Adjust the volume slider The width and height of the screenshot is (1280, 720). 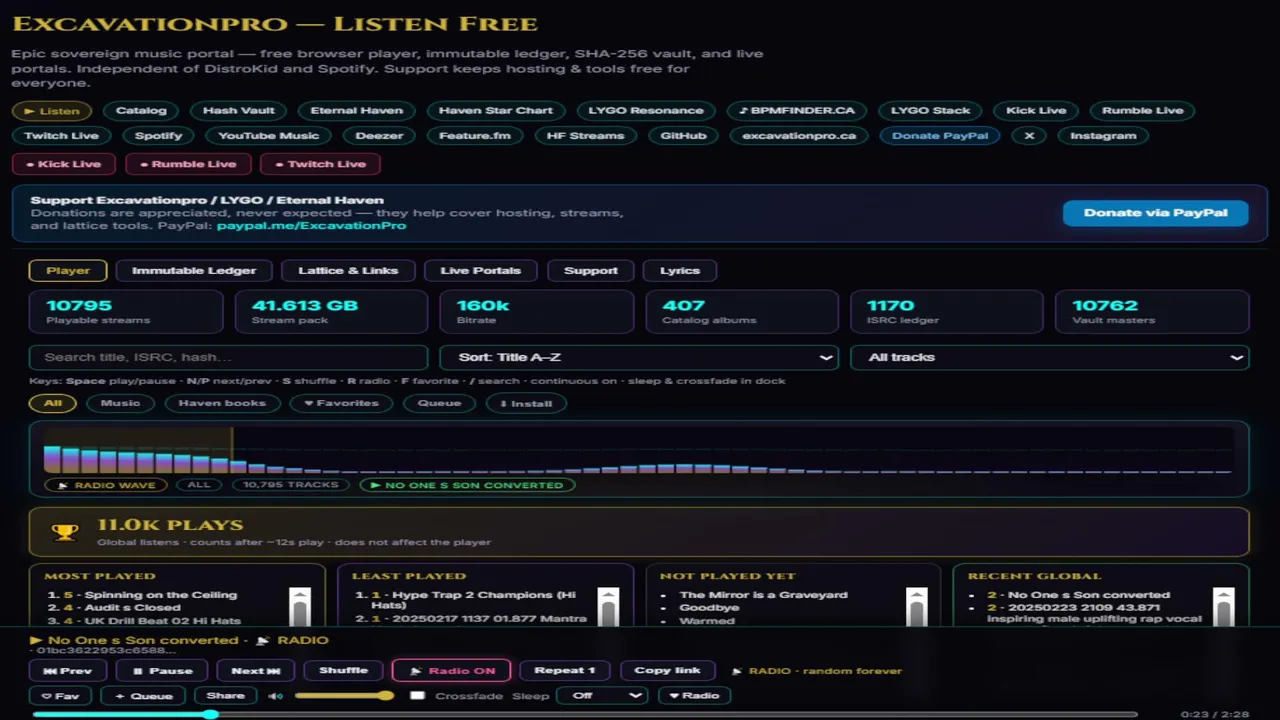coord(344,696)
